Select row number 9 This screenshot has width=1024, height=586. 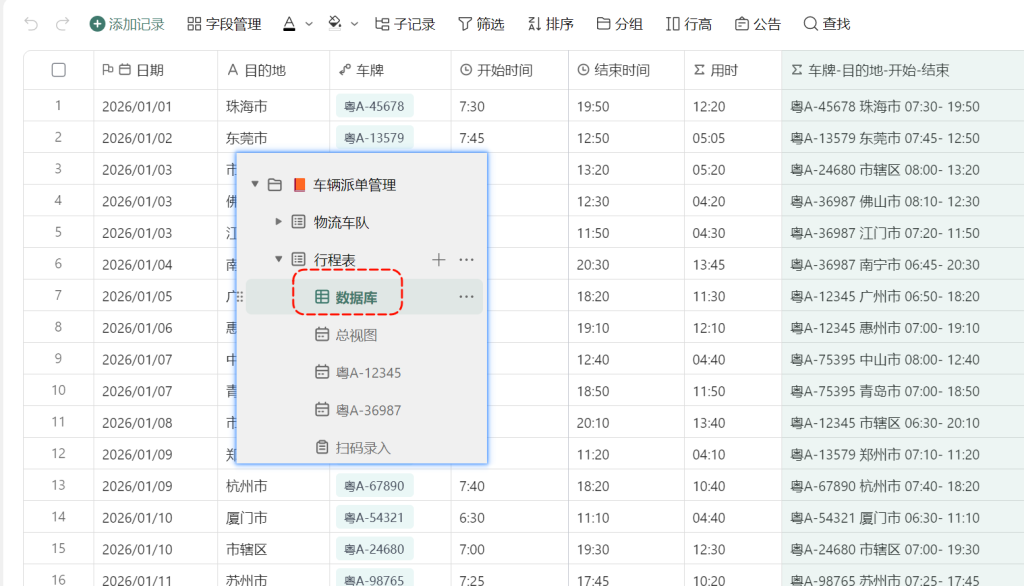pos(58,359)
